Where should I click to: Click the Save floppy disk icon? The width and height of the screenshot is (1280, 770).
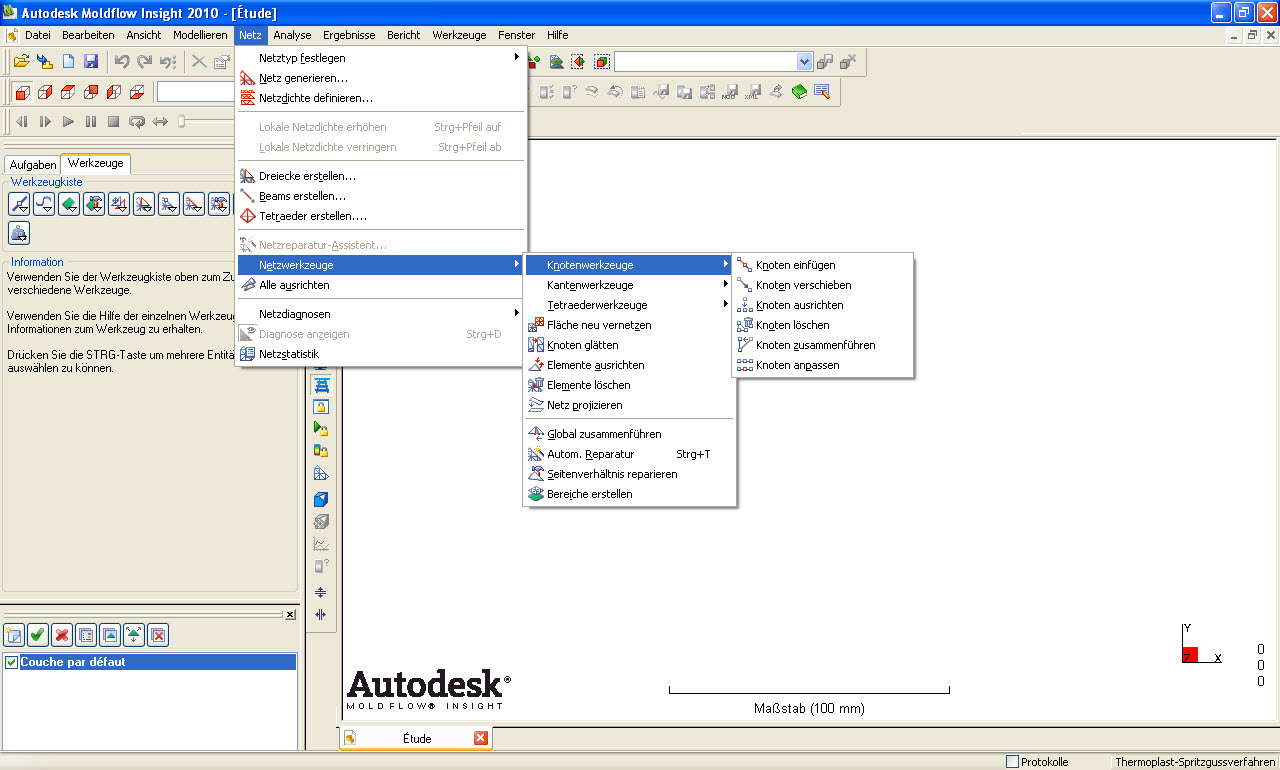pyautogui.click(x=91, y=62)
